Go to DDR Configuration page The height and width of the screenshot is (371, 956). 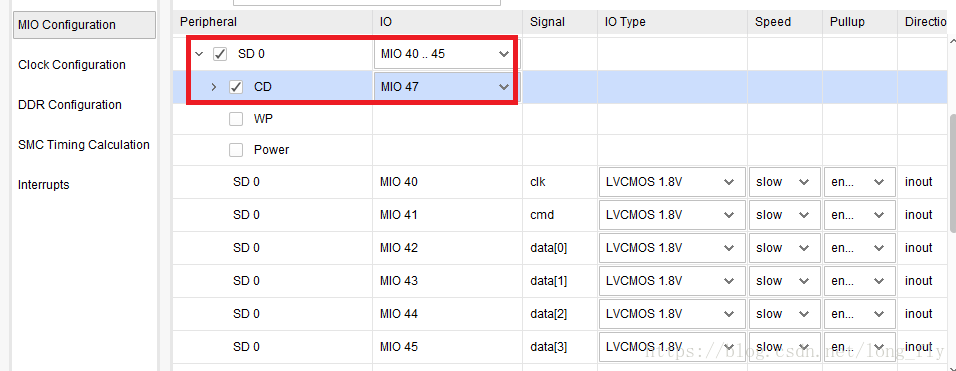tap(70, 105)
